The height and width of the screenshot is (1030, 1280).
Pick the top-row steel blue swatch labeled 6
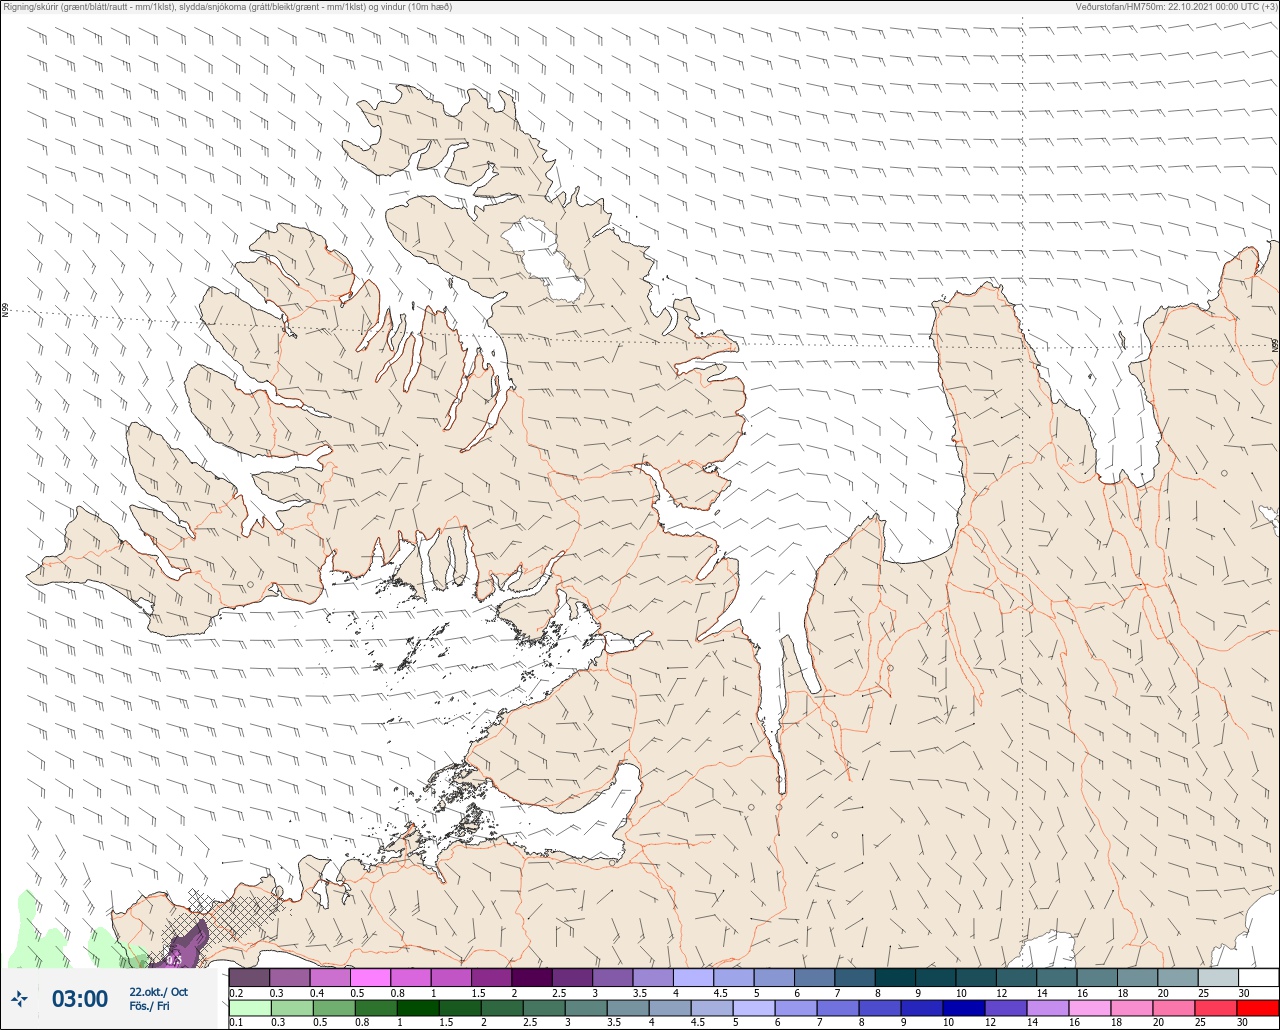814,977
